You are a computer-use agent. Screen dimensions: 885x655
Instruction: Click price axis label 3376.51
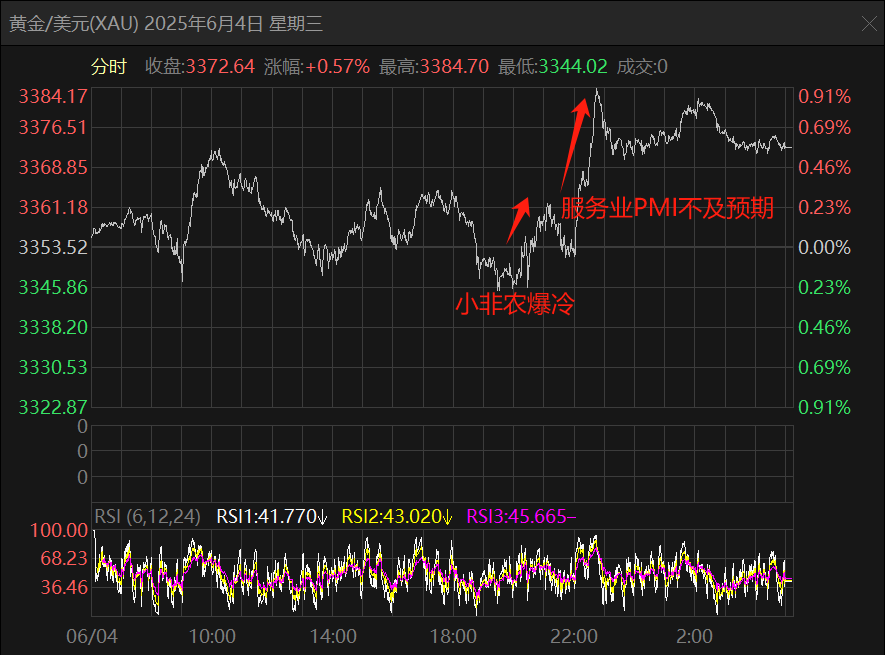coord(53,128)
